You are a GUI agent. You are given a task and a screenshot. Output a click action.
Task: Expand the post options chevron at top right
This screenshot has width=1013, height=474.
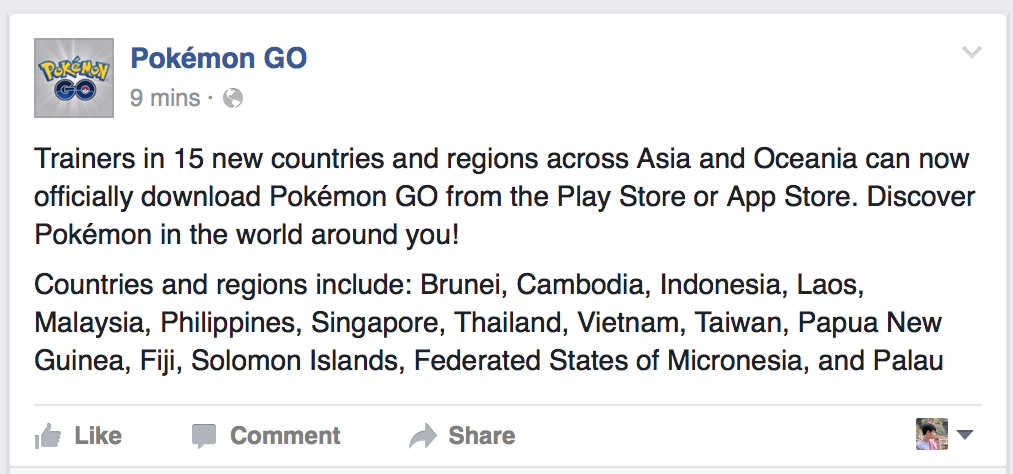(972, 52)
